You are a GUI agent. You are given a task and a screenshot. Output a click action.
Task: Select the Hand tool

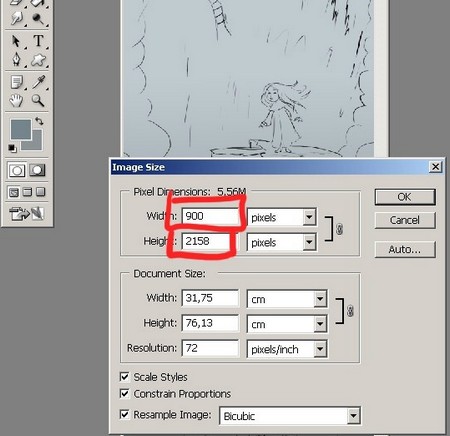16,100
